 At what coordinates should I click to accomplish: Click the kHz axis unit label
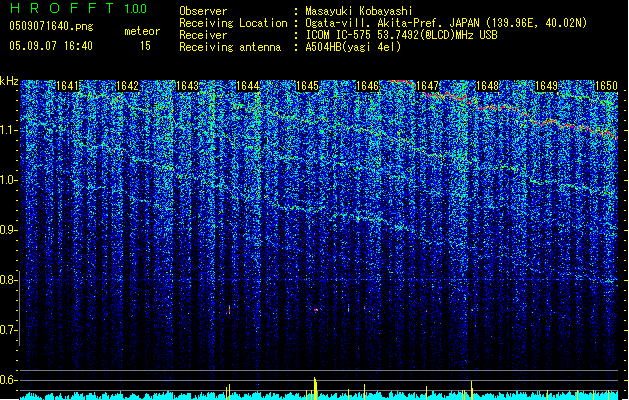coord(9,81)
